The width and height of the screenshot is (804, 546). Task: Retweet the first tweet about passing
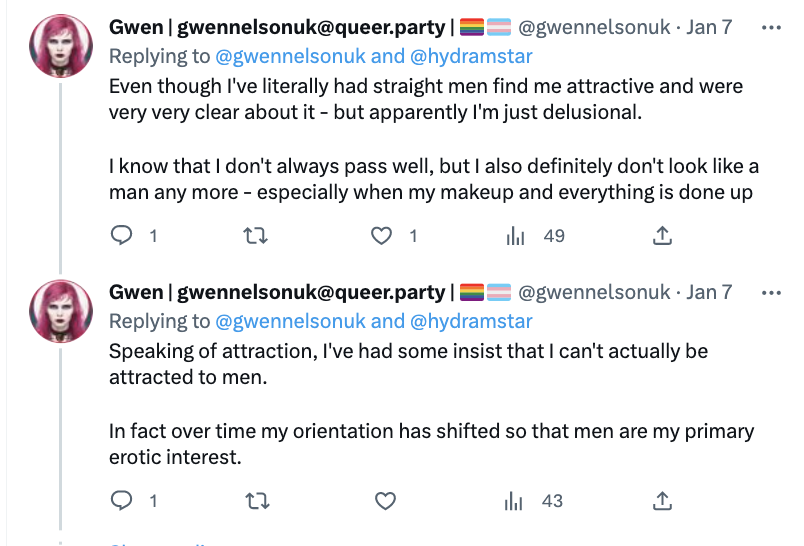(254, 236)
